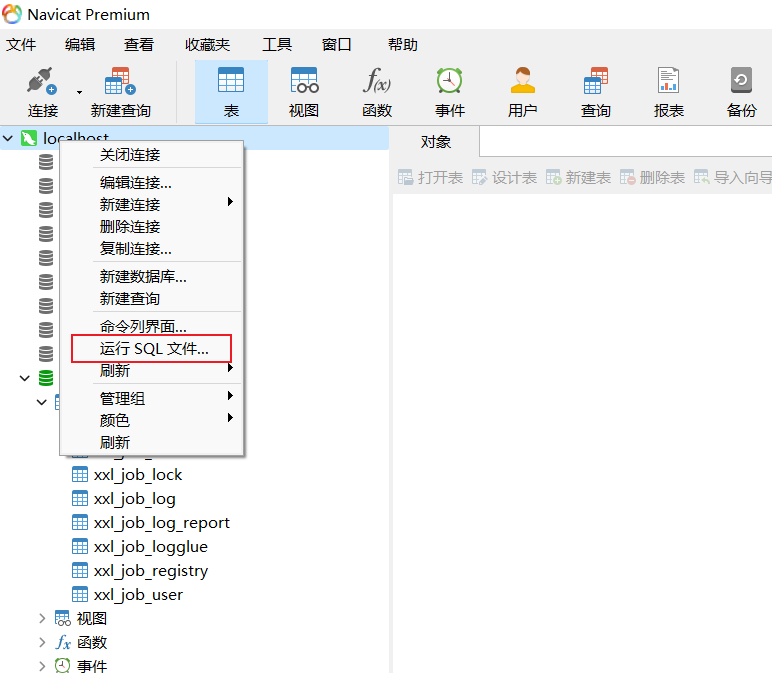The height and width of the screenshot is (673, 772).
Task: Click the 新建表 button
Action: pyautogui.click(x=578, y=177)
